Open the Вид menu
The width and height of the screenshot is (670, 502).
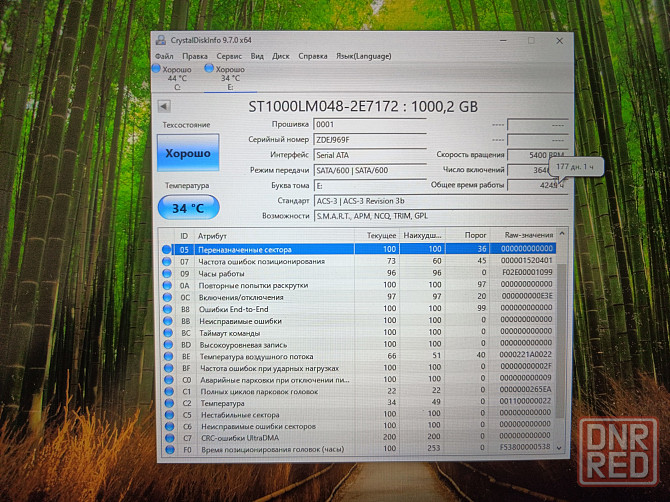tap(257, 56)
